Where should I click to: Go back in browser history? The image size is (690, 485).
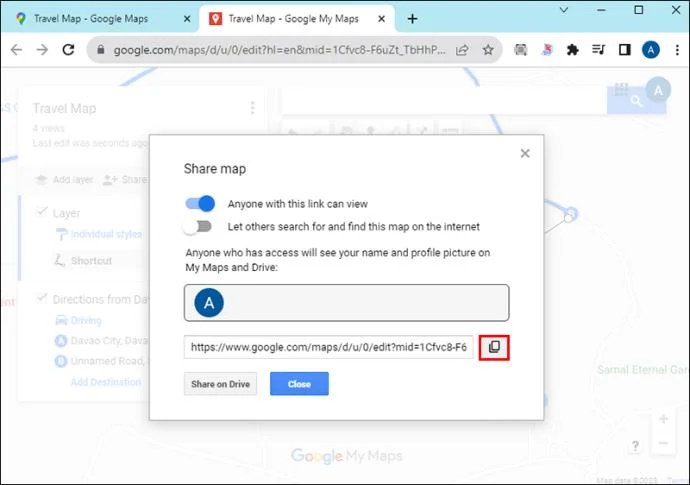tap(16, 50)
